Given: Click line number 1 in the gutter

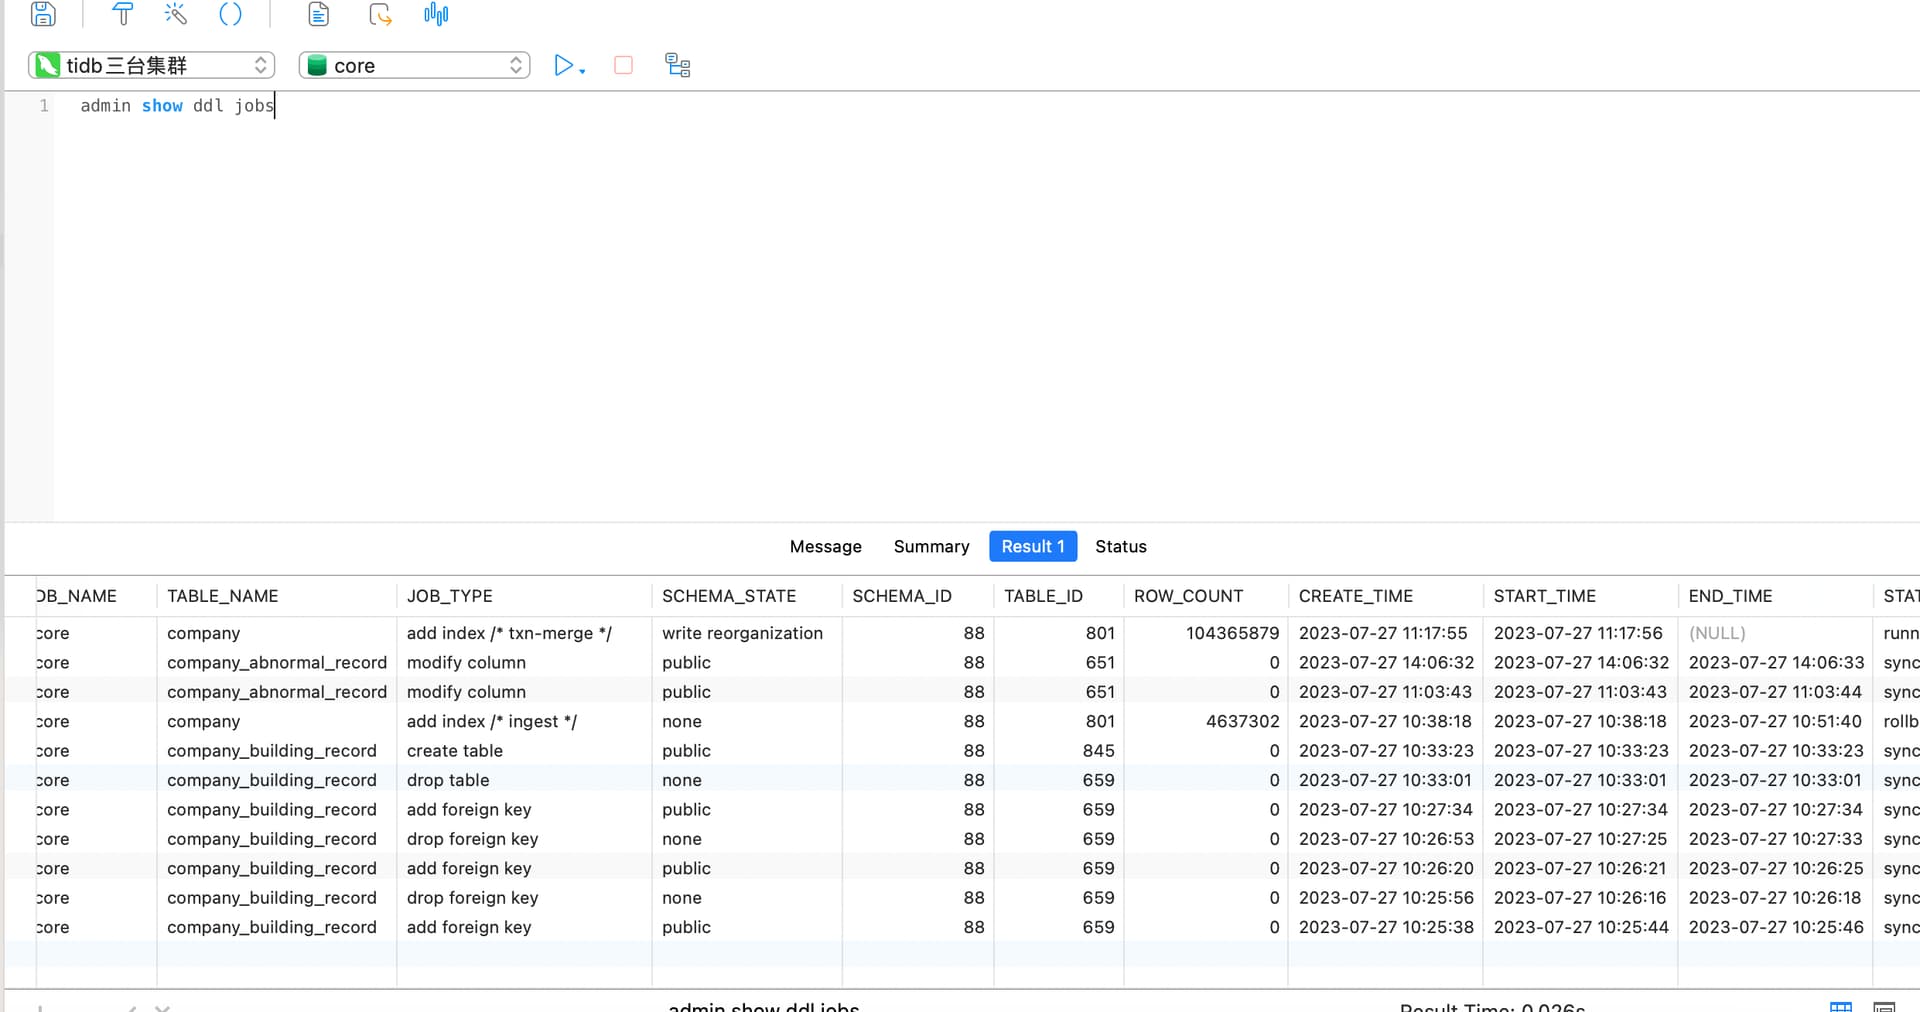Looking at the screenshot, I should tap(44, 105).
